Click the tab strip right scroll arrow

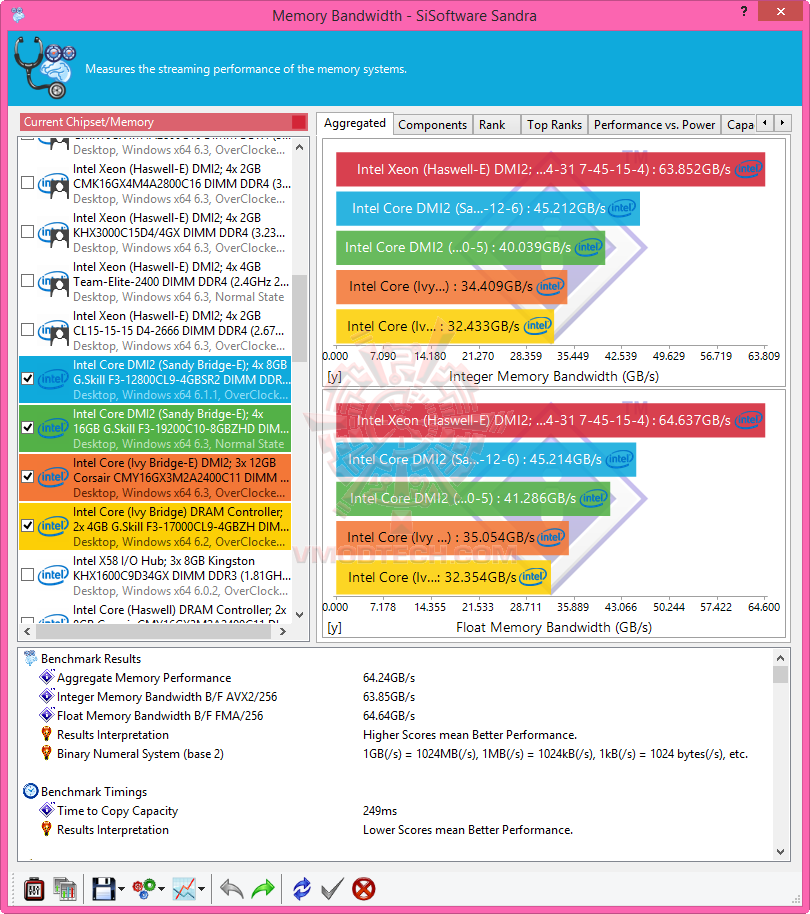pos(782,122)
